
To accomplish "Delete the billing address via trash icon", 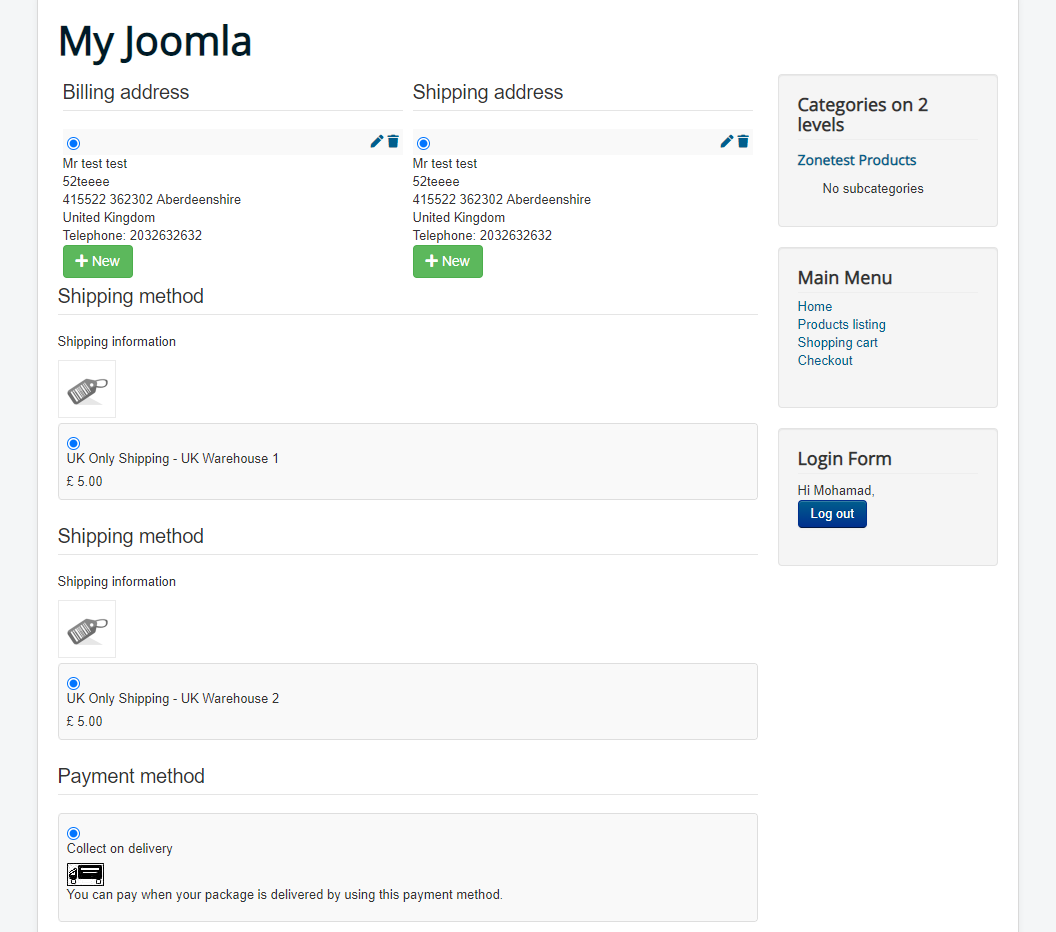I will pyautogui.click(x=393, y=142).
